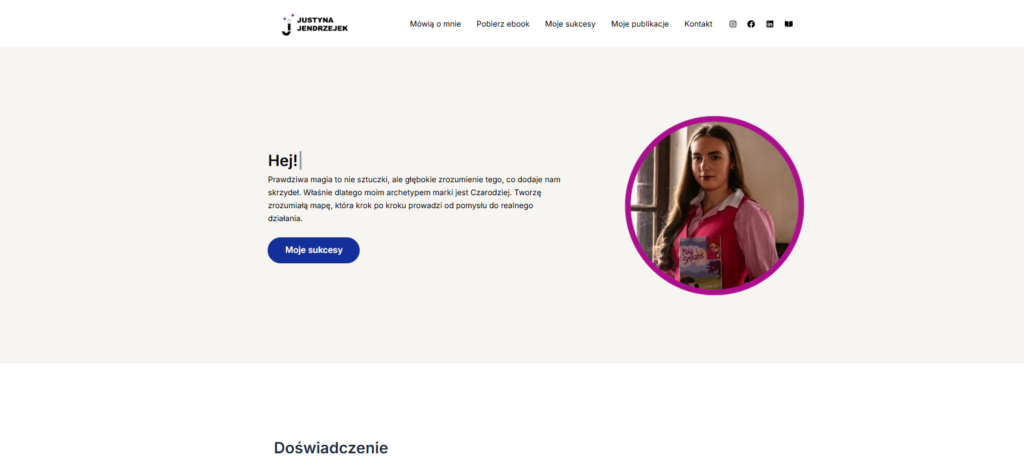Click the Justyna Jendrzejek logo
The height and width of the screenshot is (465, 1024).
point(315,24)
